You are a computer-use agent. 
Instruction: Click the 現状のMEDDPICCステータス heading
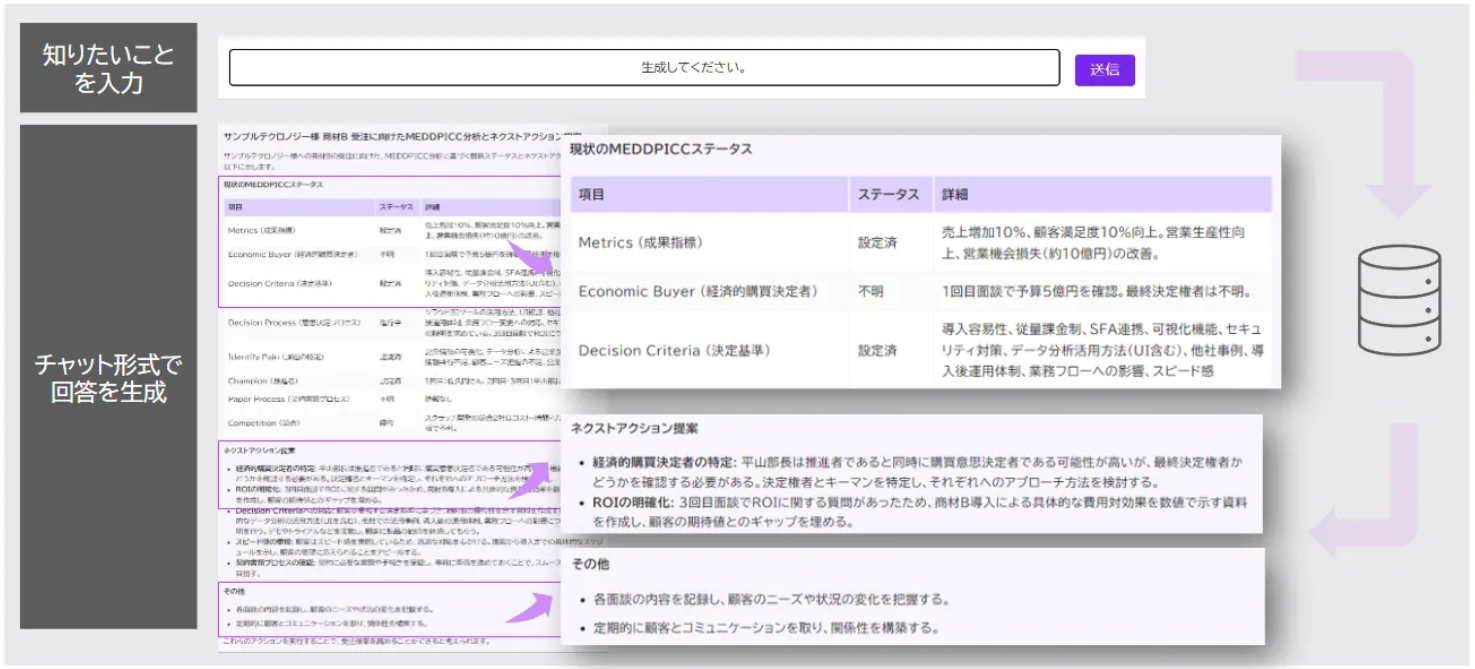click(x=661, y=149)
